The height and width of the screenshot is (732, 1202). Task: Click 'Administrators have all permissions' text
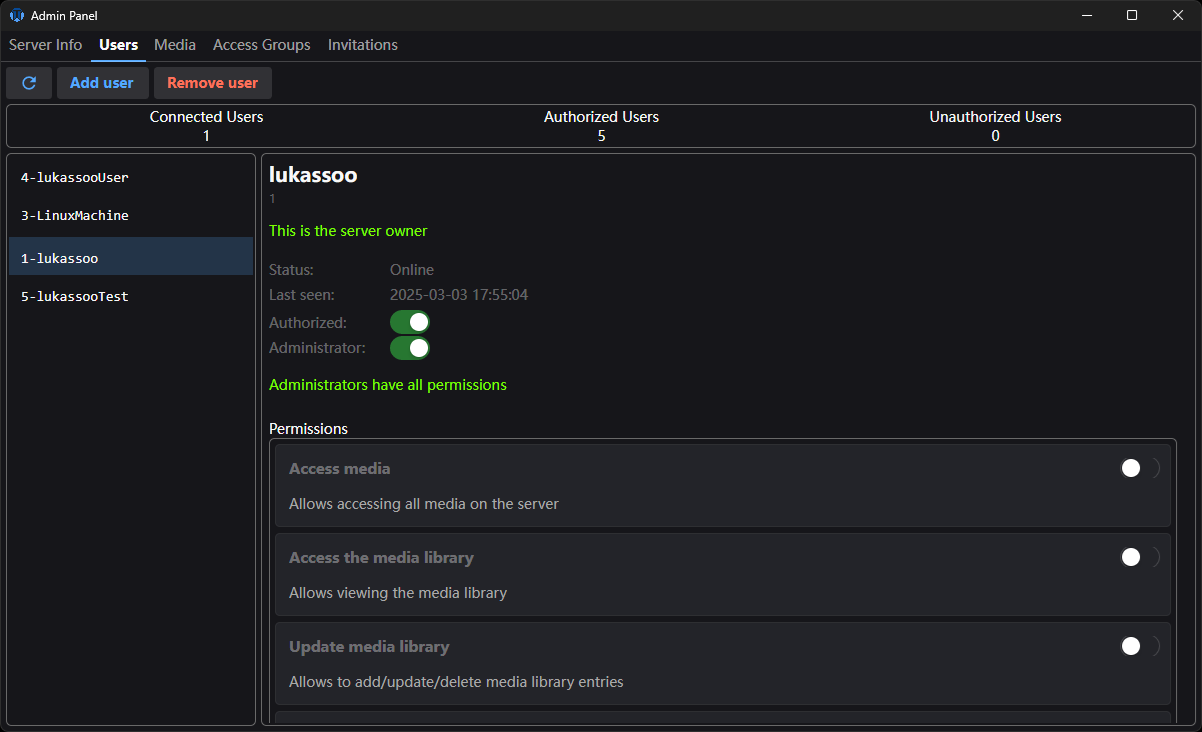(x=388, y=385)
